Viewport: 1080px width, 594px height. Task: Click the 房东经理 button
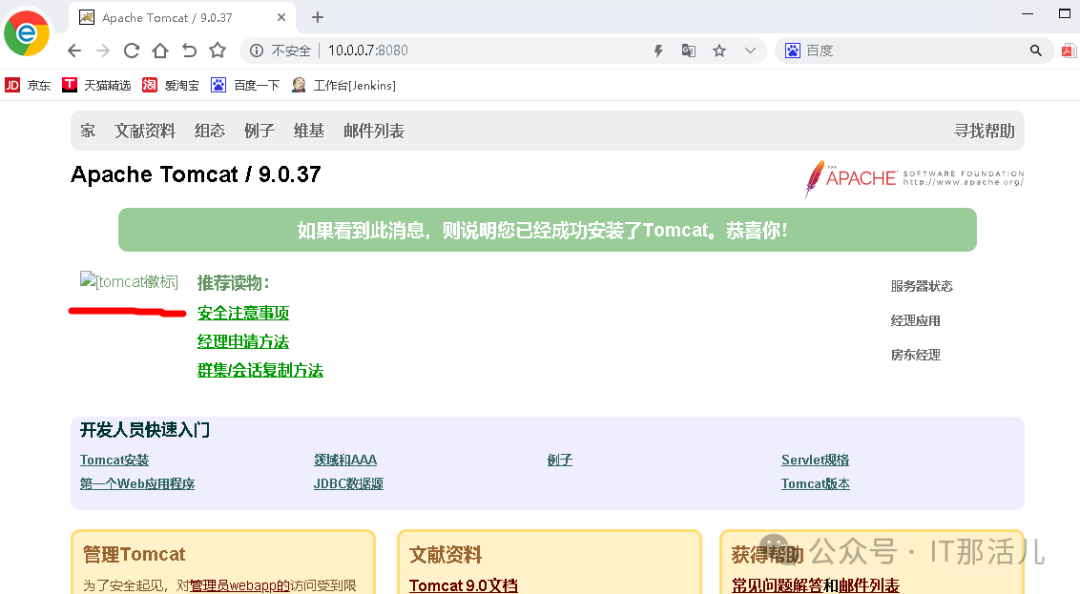point(915,355)
